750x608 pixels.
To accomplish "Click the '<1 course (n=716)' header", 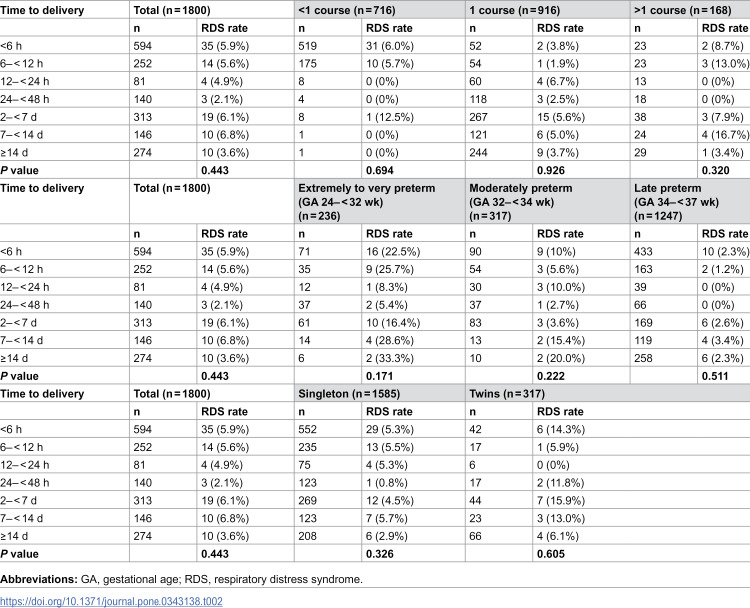I will click(347, 10).
